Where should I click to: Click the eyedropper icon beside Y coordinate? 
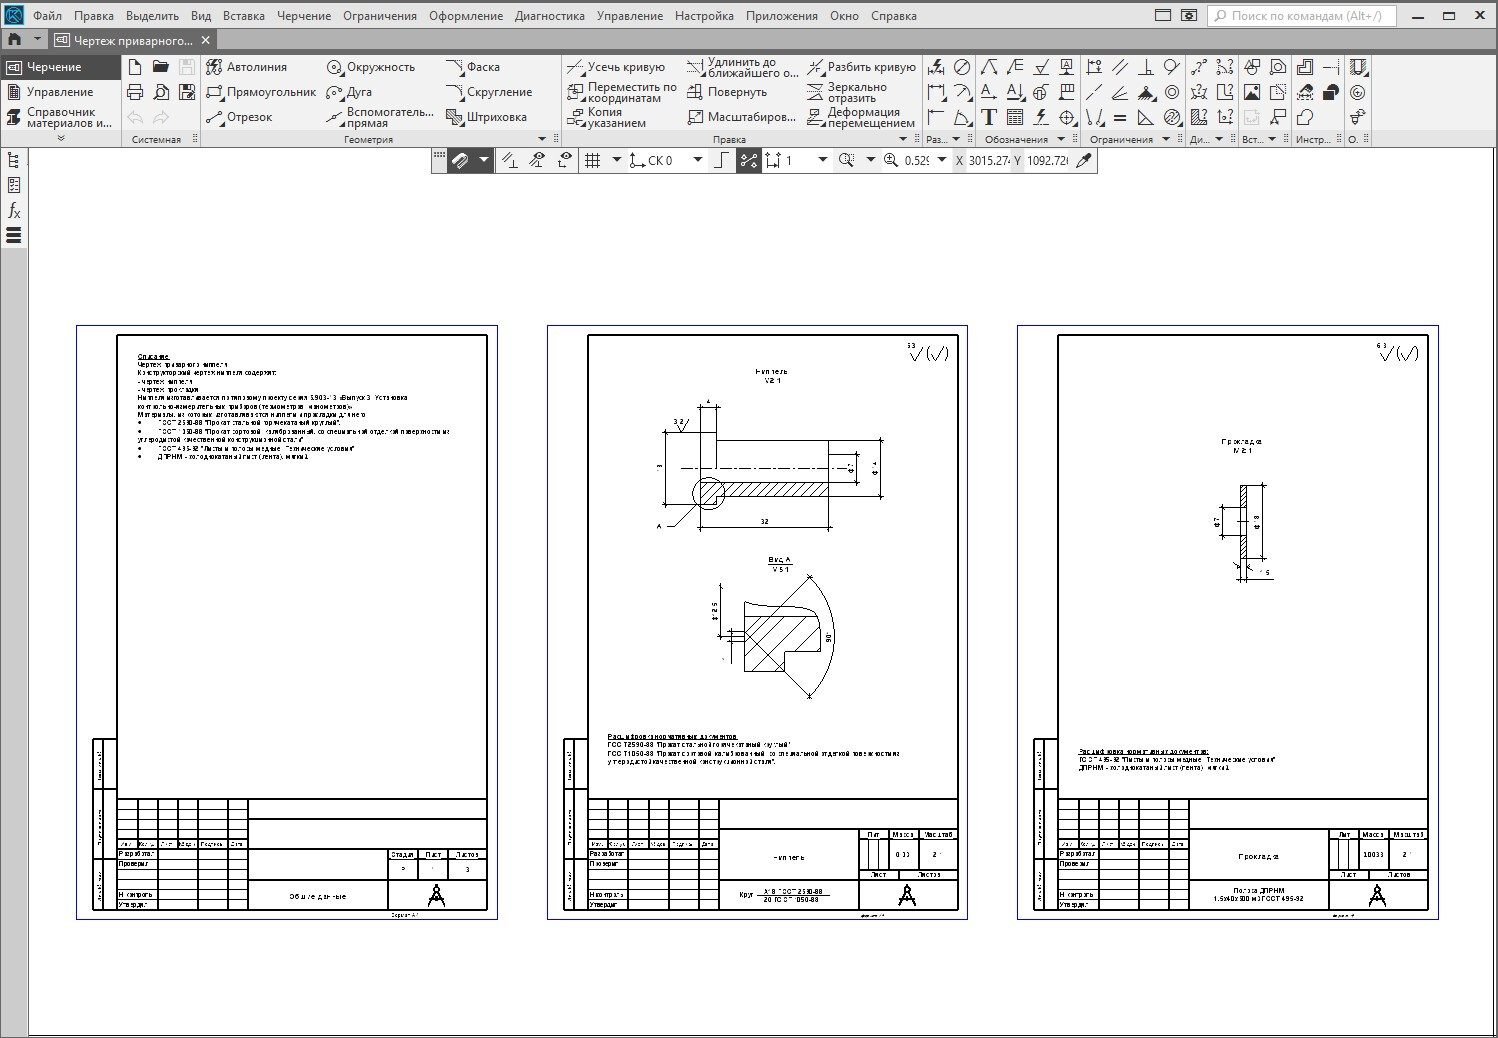point(1084,160)
